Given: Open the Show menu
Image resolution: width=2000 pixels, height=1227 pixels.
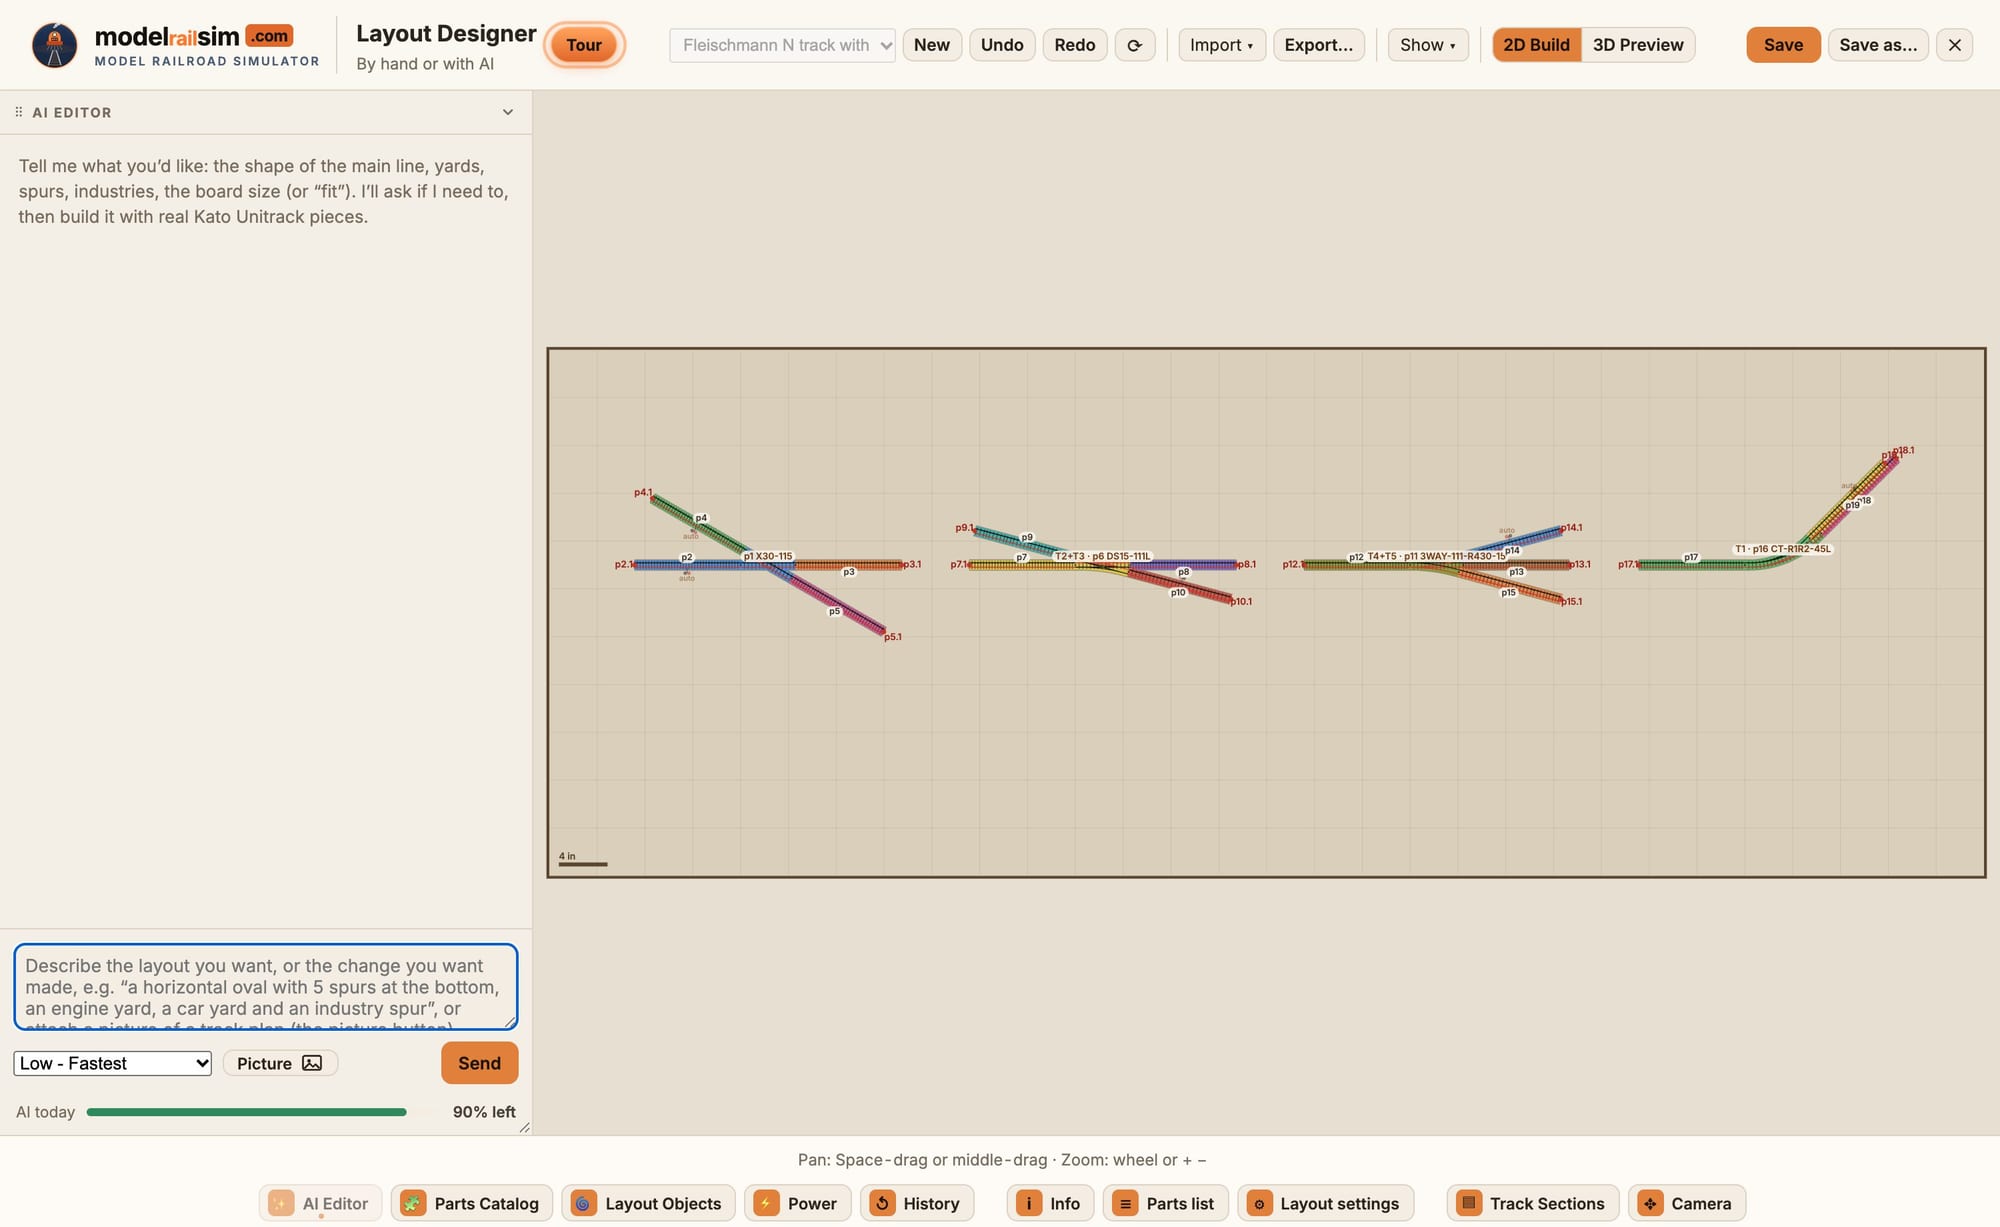Looking at the screenshot, I should pos(1427,45).
